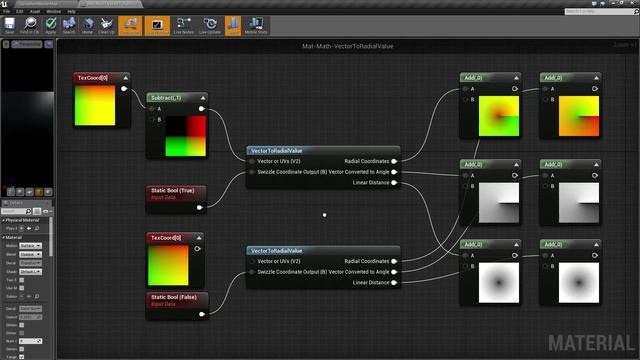Select the cube preview mesh icon
The height and width of the screenshot is (360, 640).
[39, 191]
